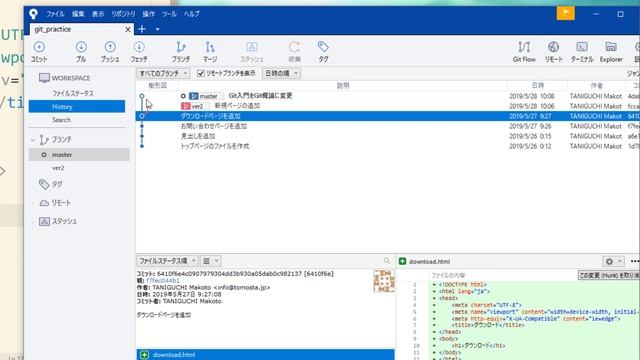Click the parent commit link f7fec044b1
Viewport: 640px width, 360px height.
162,280
